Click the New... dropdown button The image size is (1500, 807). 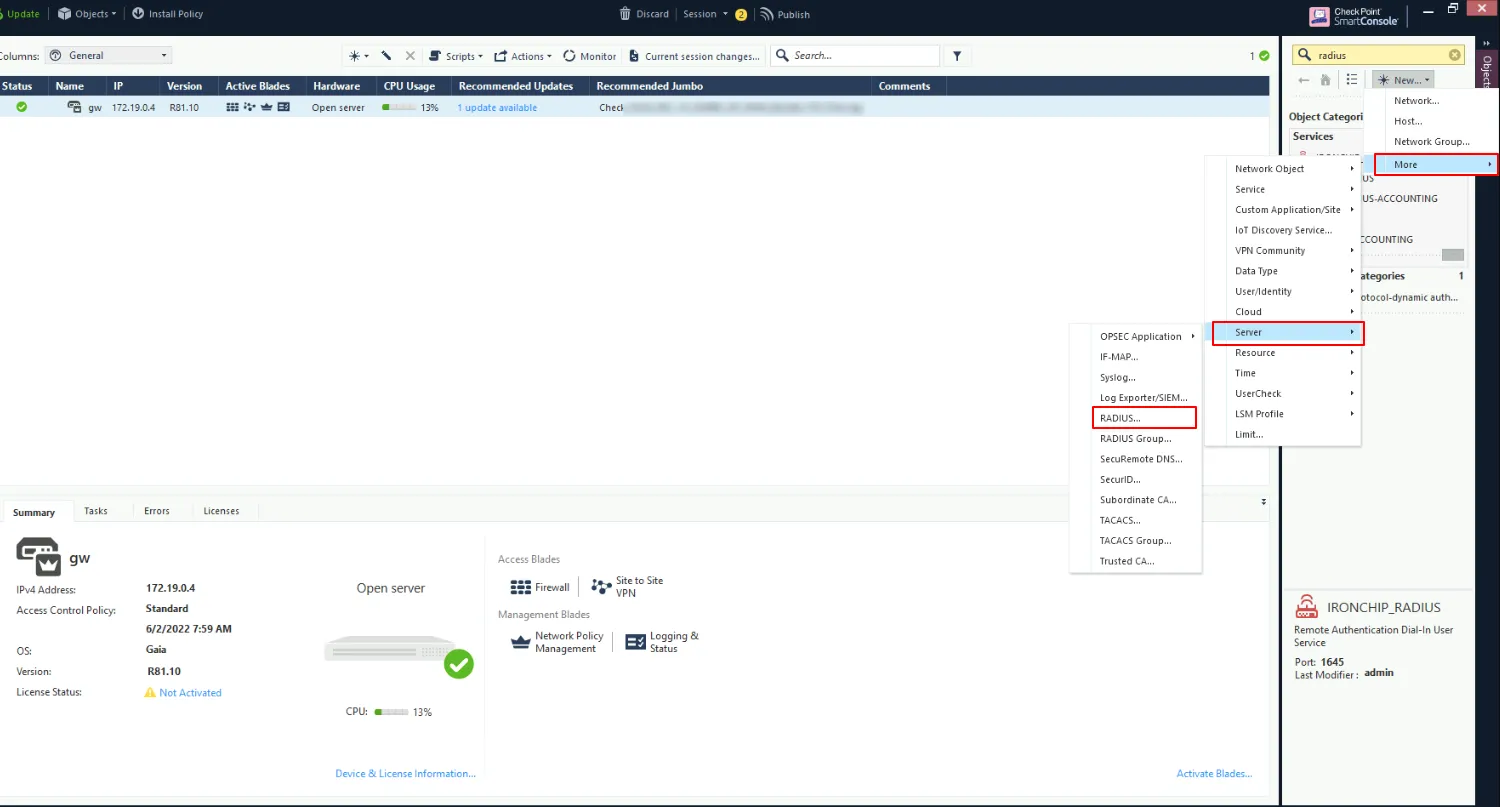click(x=1403, y=79)
